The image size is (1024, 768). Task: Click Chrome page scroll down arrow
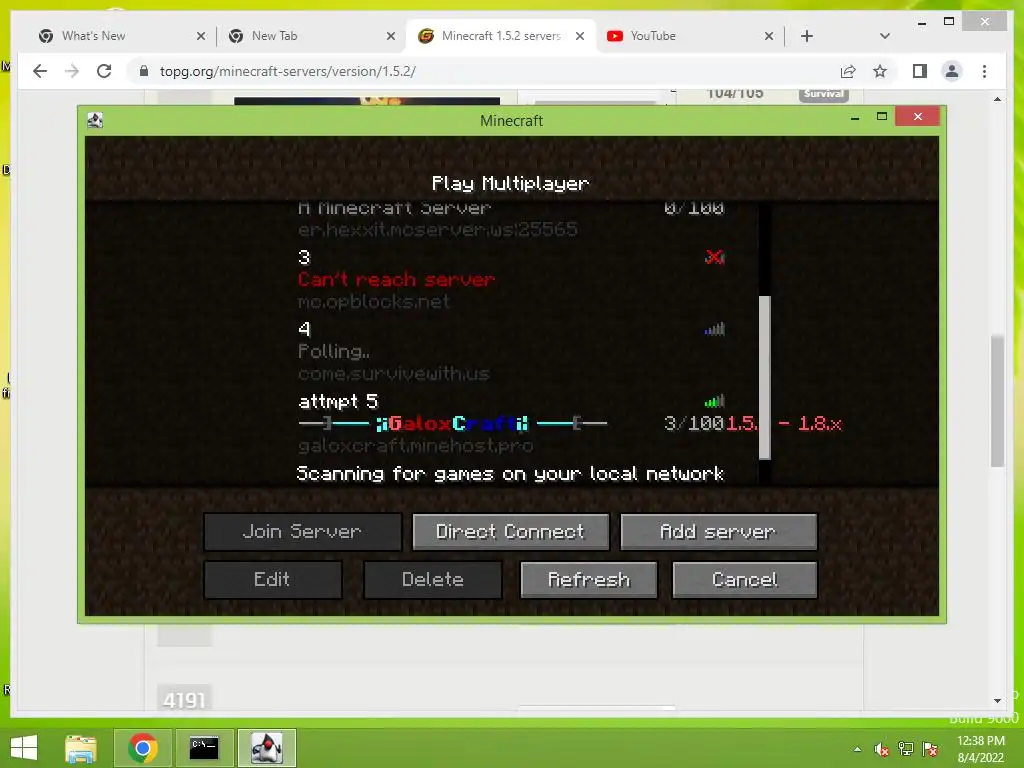[x=997, y=701]
